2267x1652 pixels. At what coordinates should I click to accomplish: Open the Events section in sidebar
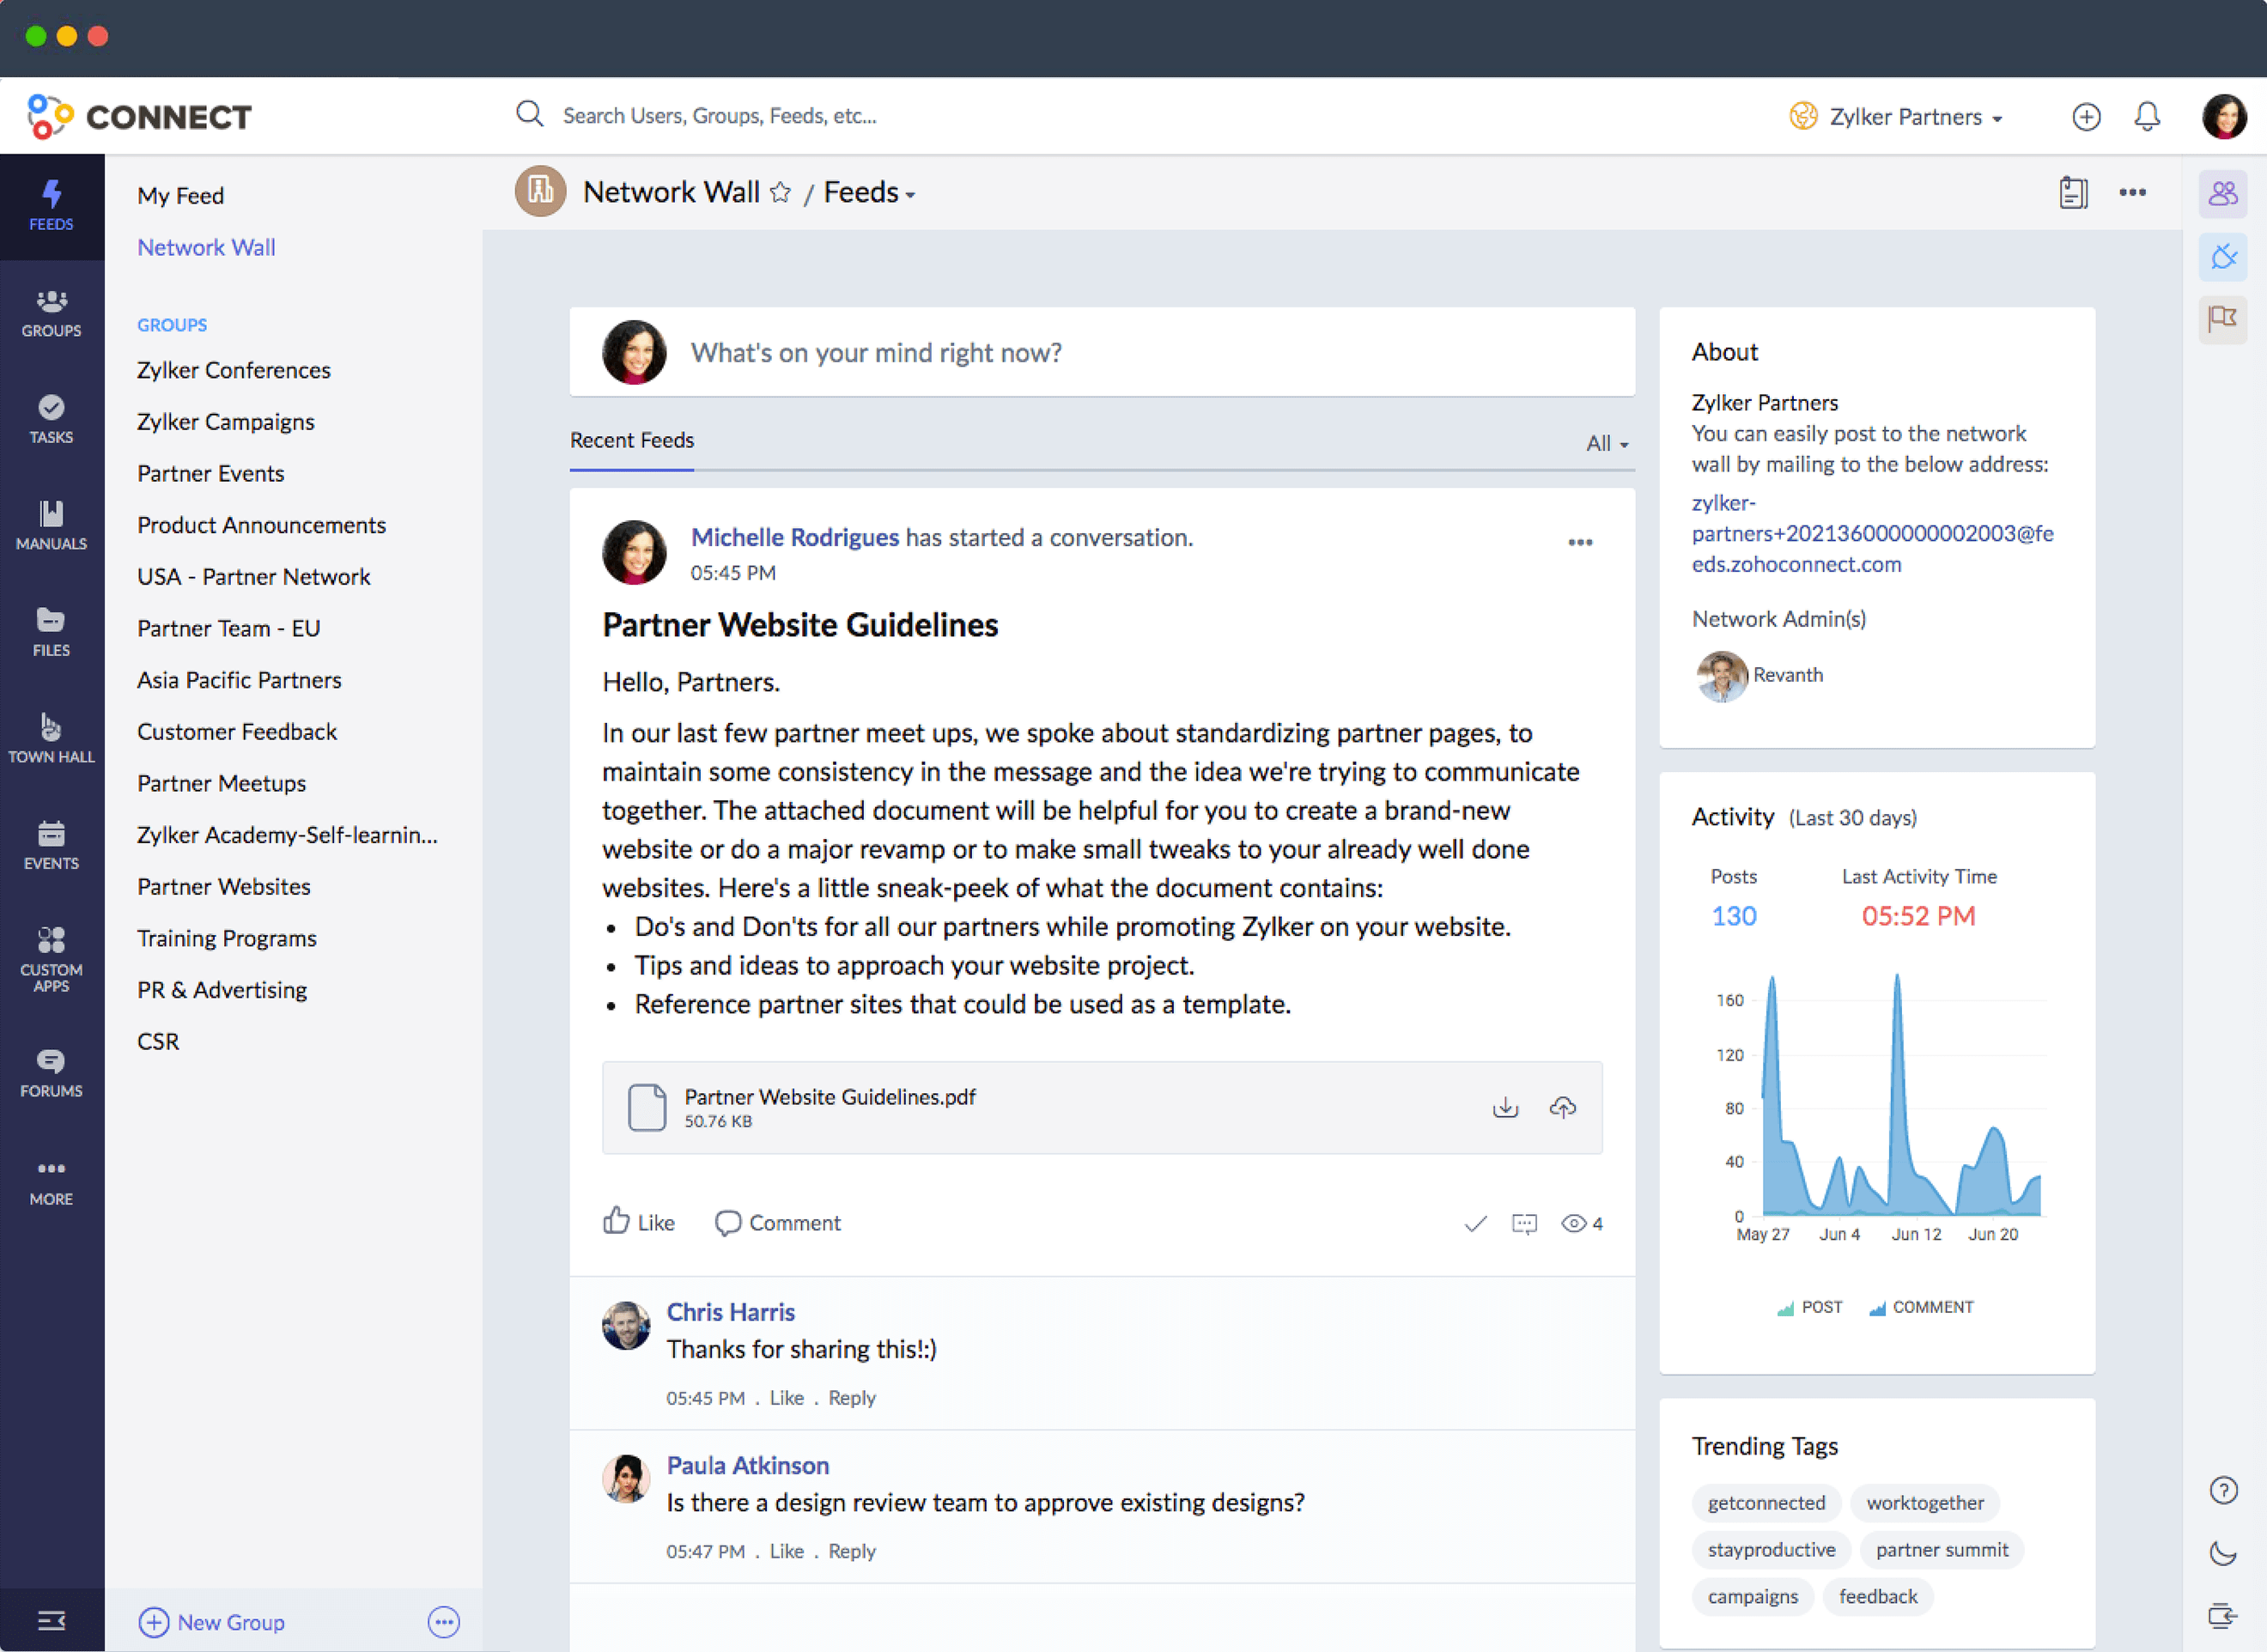51,846
